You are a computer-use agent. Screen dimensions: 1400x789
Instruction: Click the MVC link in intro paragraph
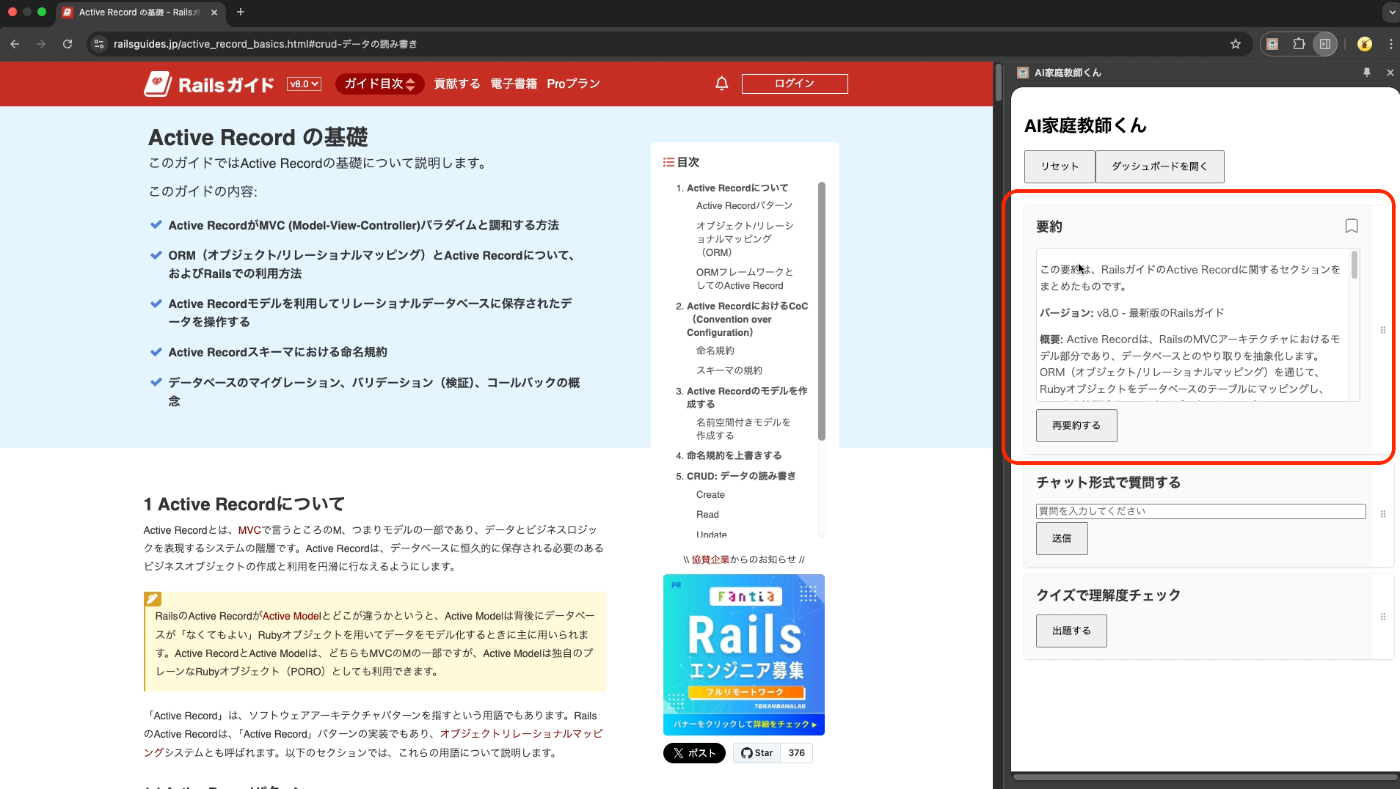tap(249, 530)
